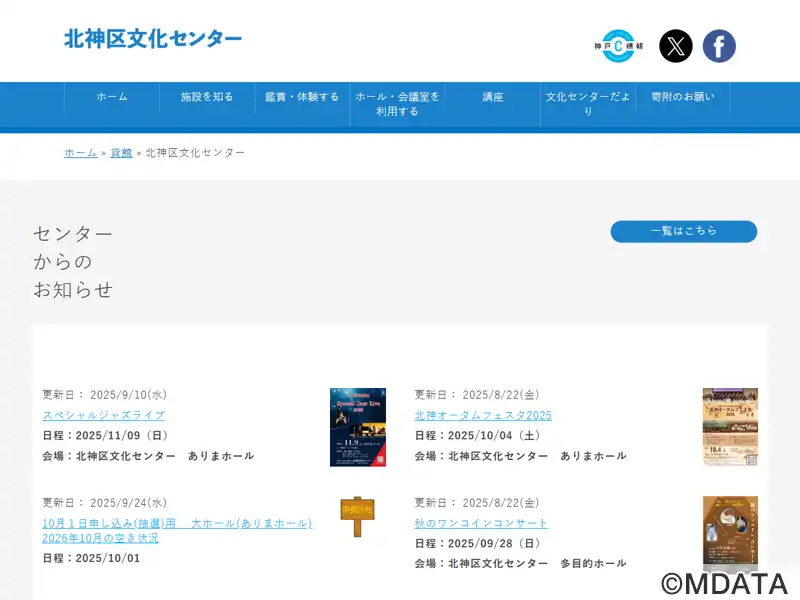Click the 神戸C構想 logo icon

618,46
